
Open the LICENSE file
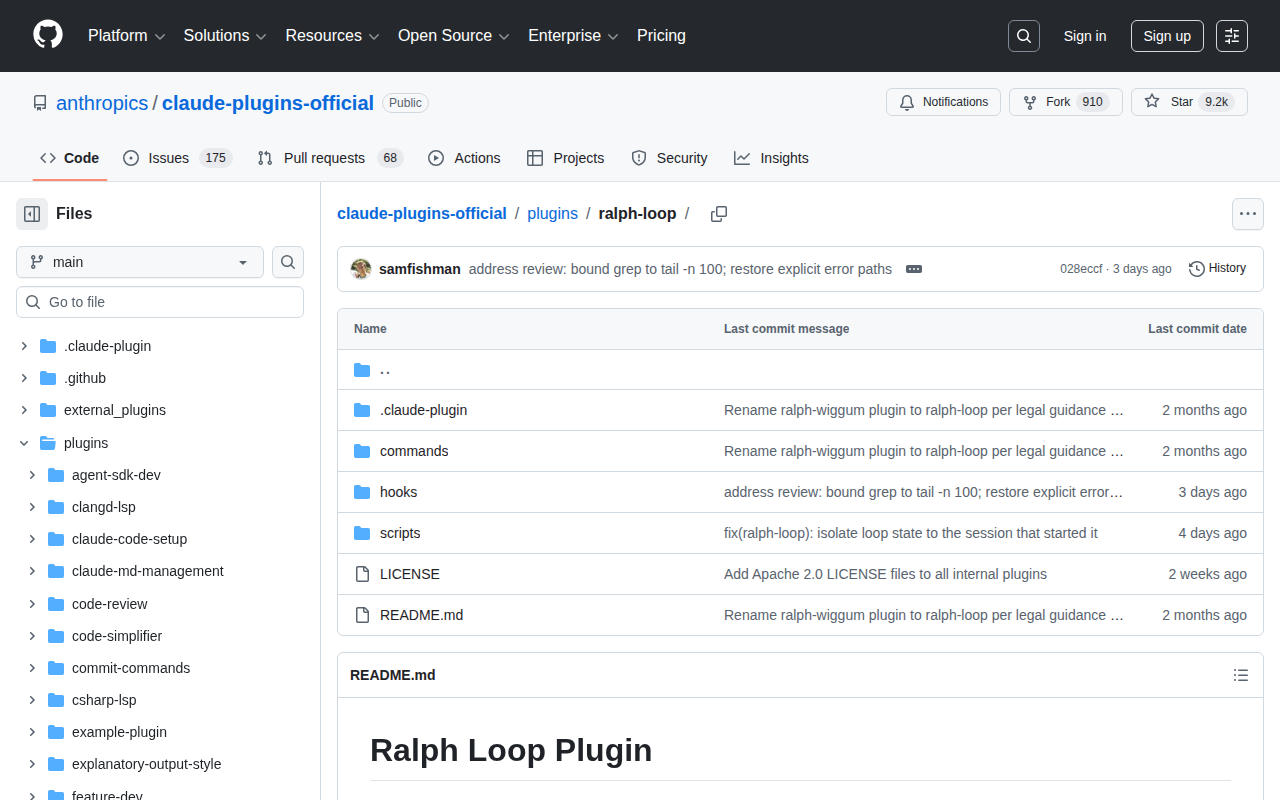tap(410, 574)
